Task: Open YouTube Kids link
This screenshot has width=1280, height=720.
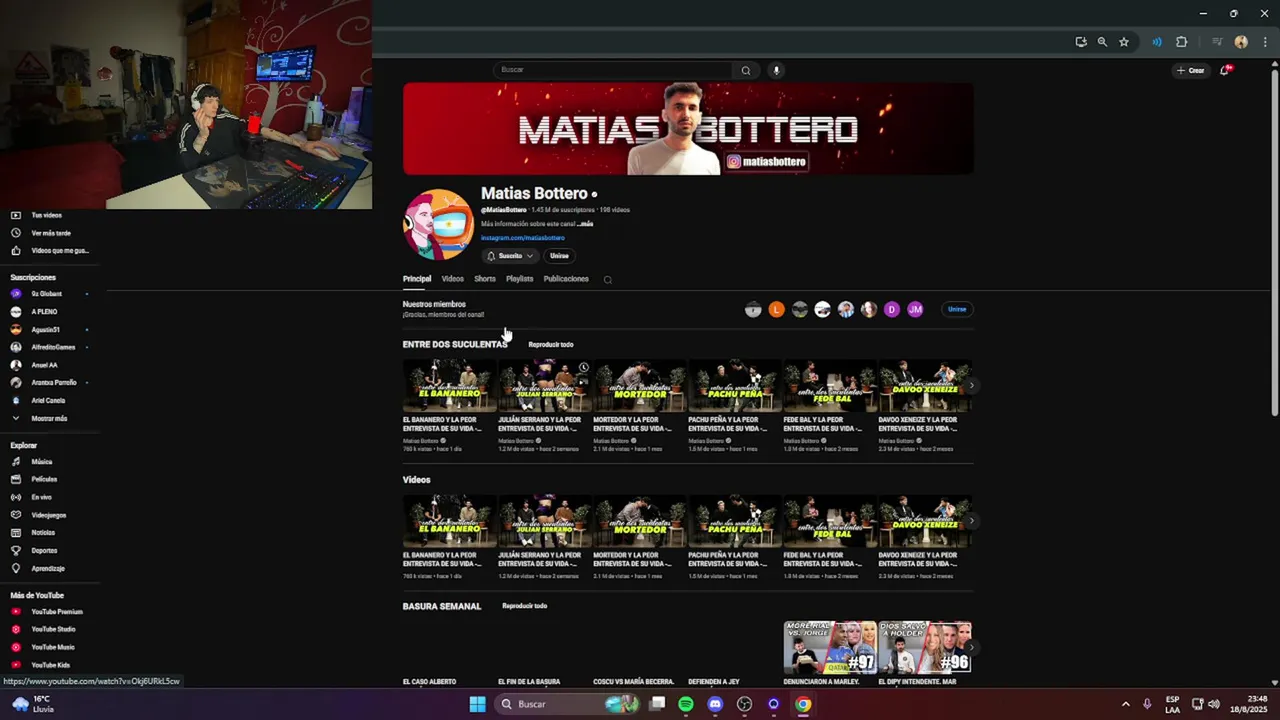Action: click(x=50, y=665)
